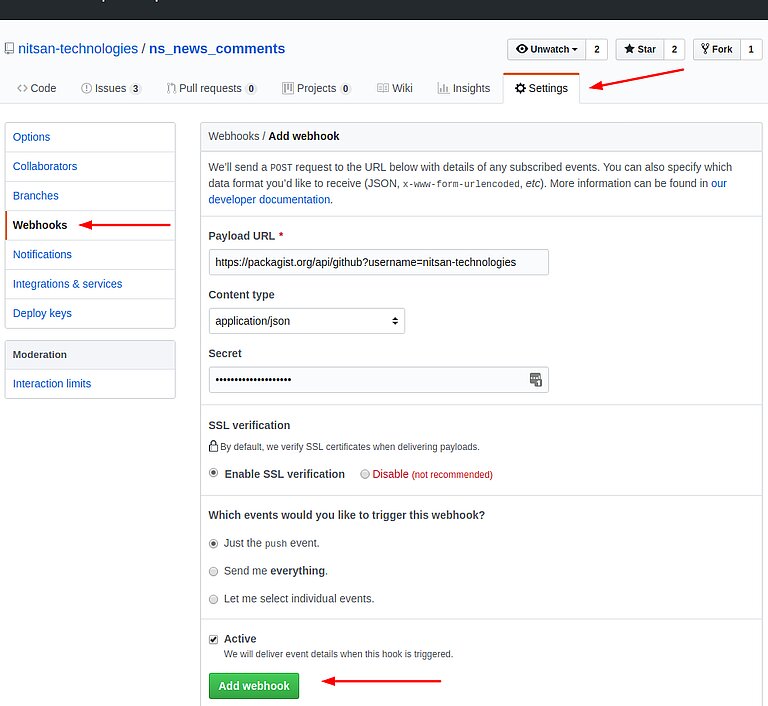The height and width of the screenshot is (706, 768).
Task: Open the Issues tab
Action: 111,88
